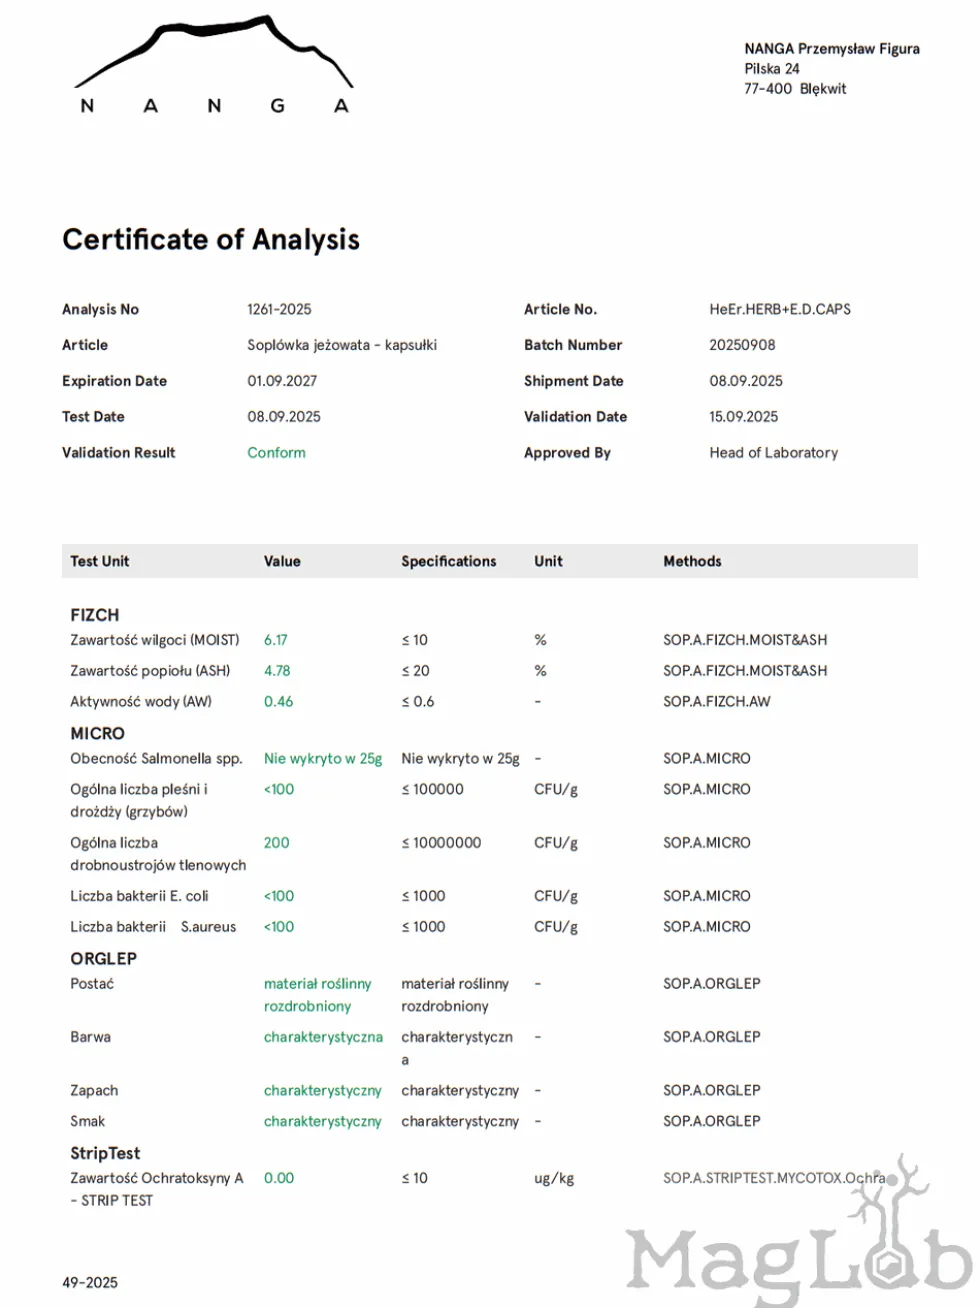Click the 'Smak' row label

coord(88,1122)
